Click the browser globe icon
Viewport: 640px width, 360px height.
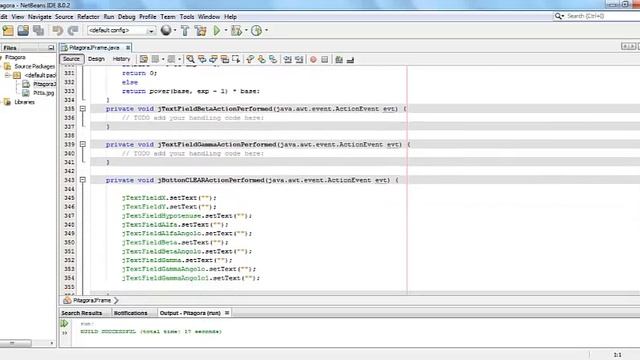tap(166, 30)
